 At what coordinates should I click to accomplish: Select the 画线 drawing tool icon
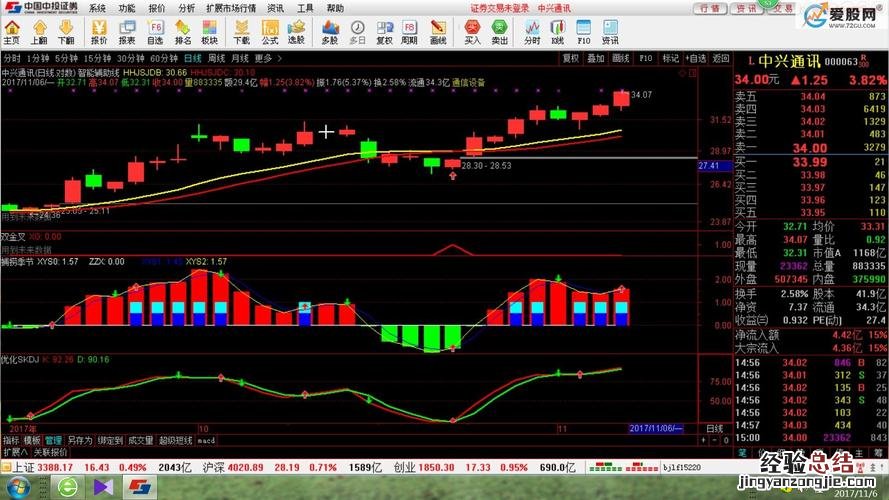coord(437,33)
